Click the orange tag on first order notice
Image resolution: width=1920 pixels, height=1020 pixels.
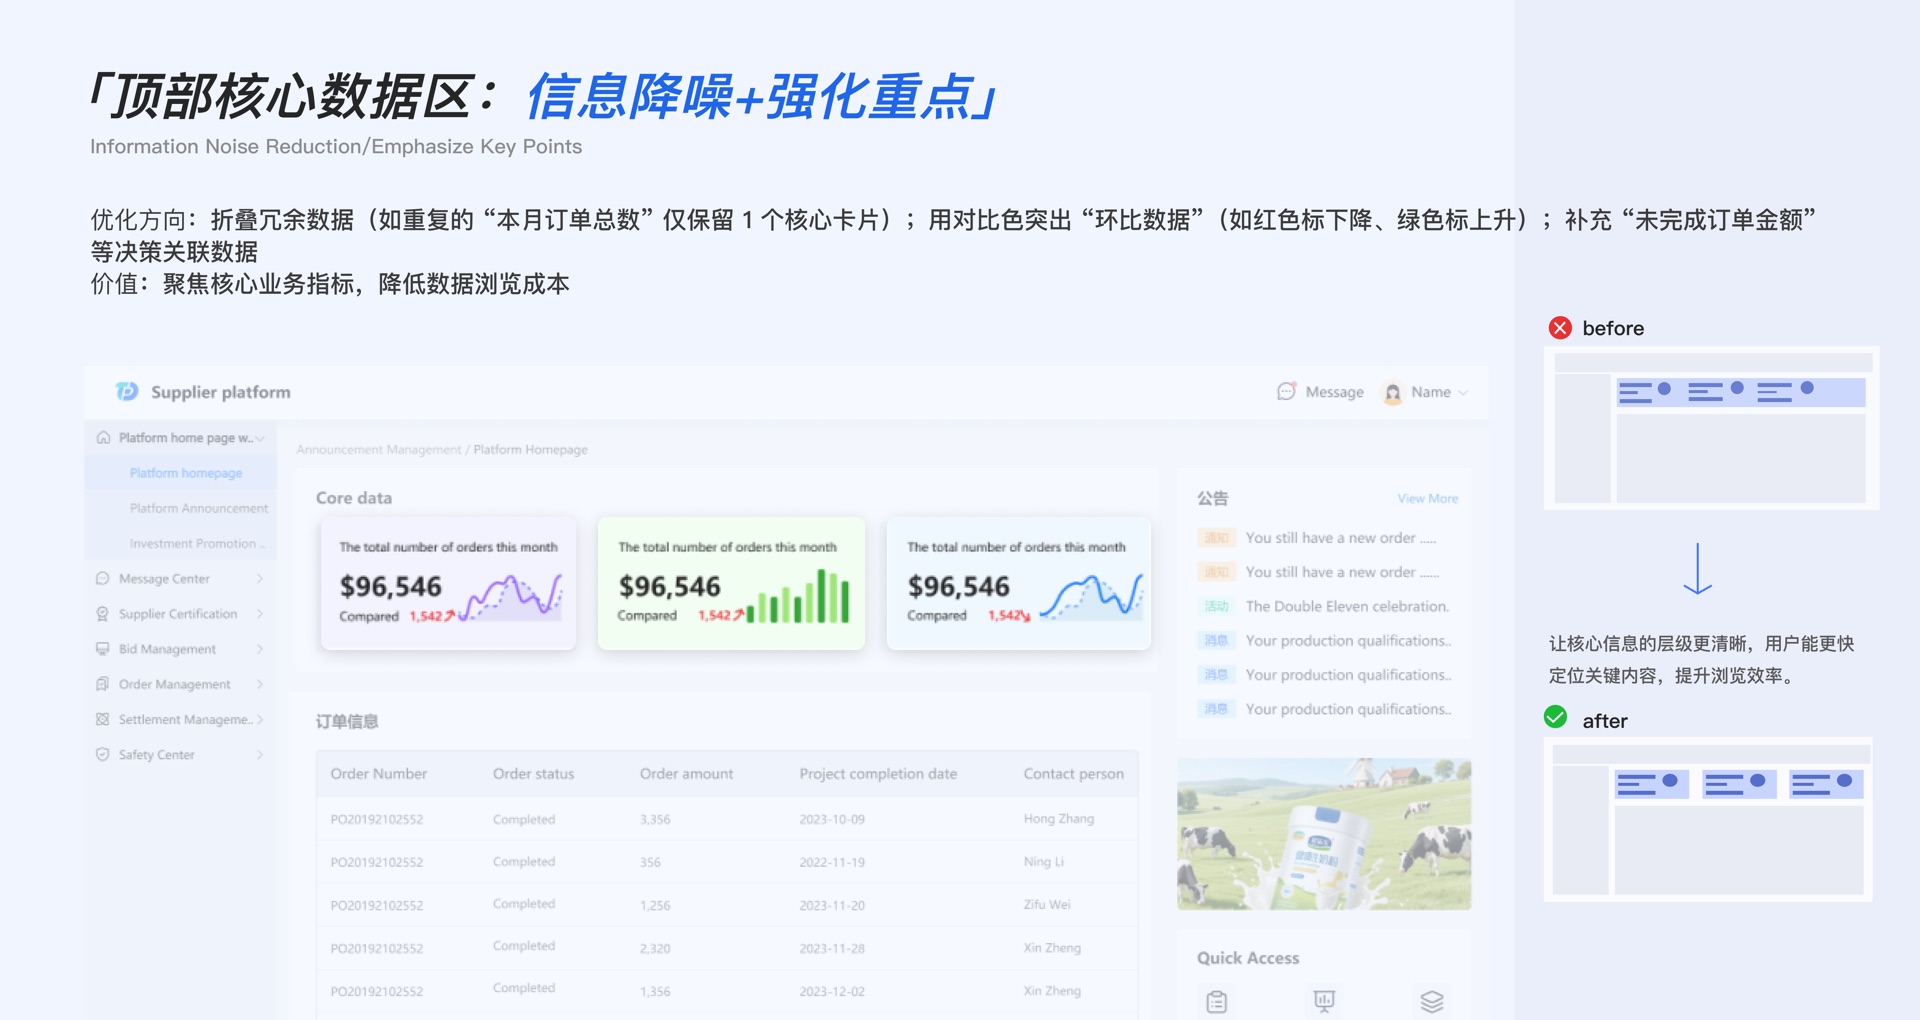tap(1216, 538)
